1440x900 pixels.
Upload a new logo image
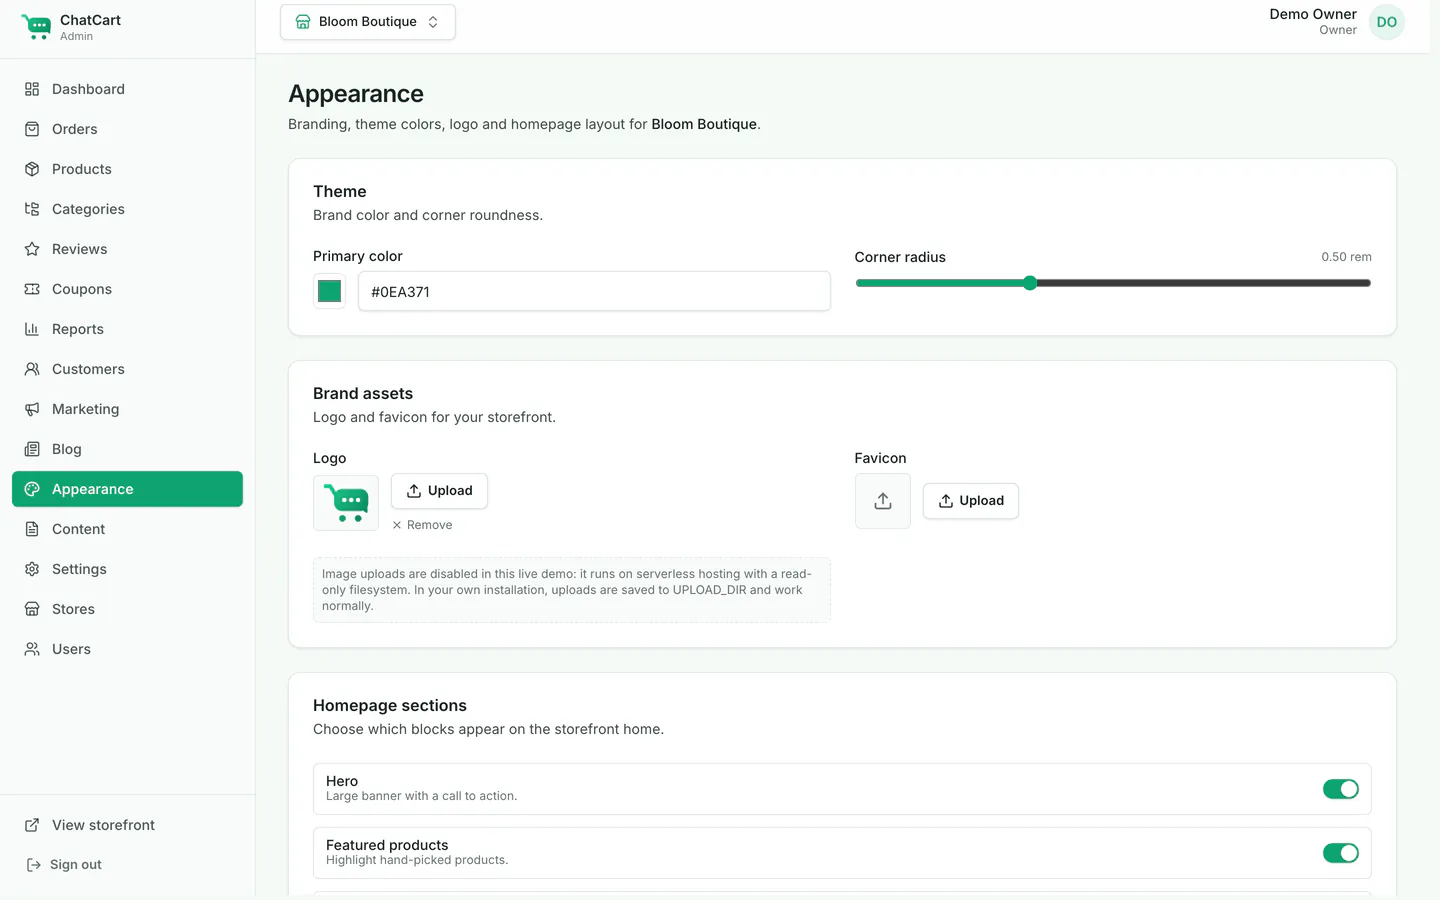pyautogui.click(x=439, y=491)
